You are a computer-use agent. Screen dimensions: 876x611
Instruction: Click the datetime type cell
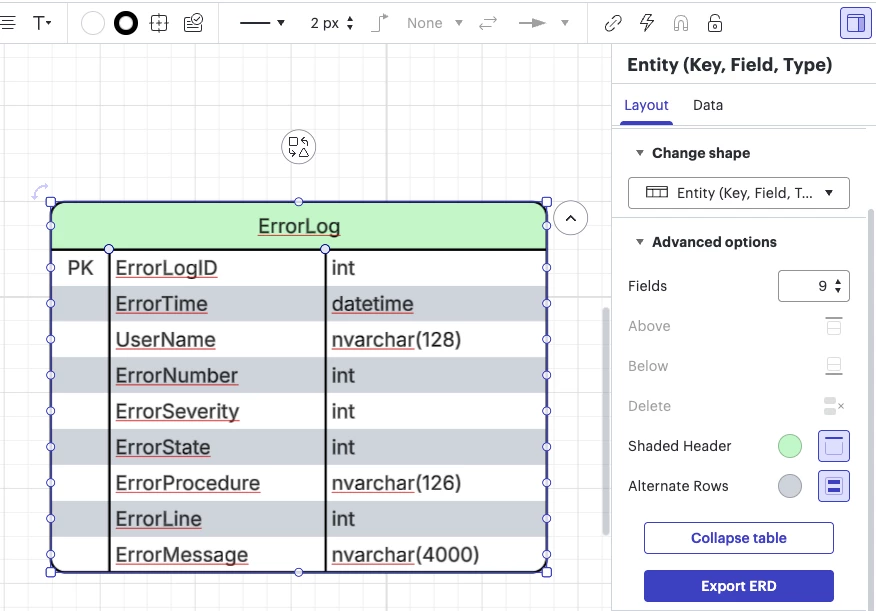pos(436,303)
